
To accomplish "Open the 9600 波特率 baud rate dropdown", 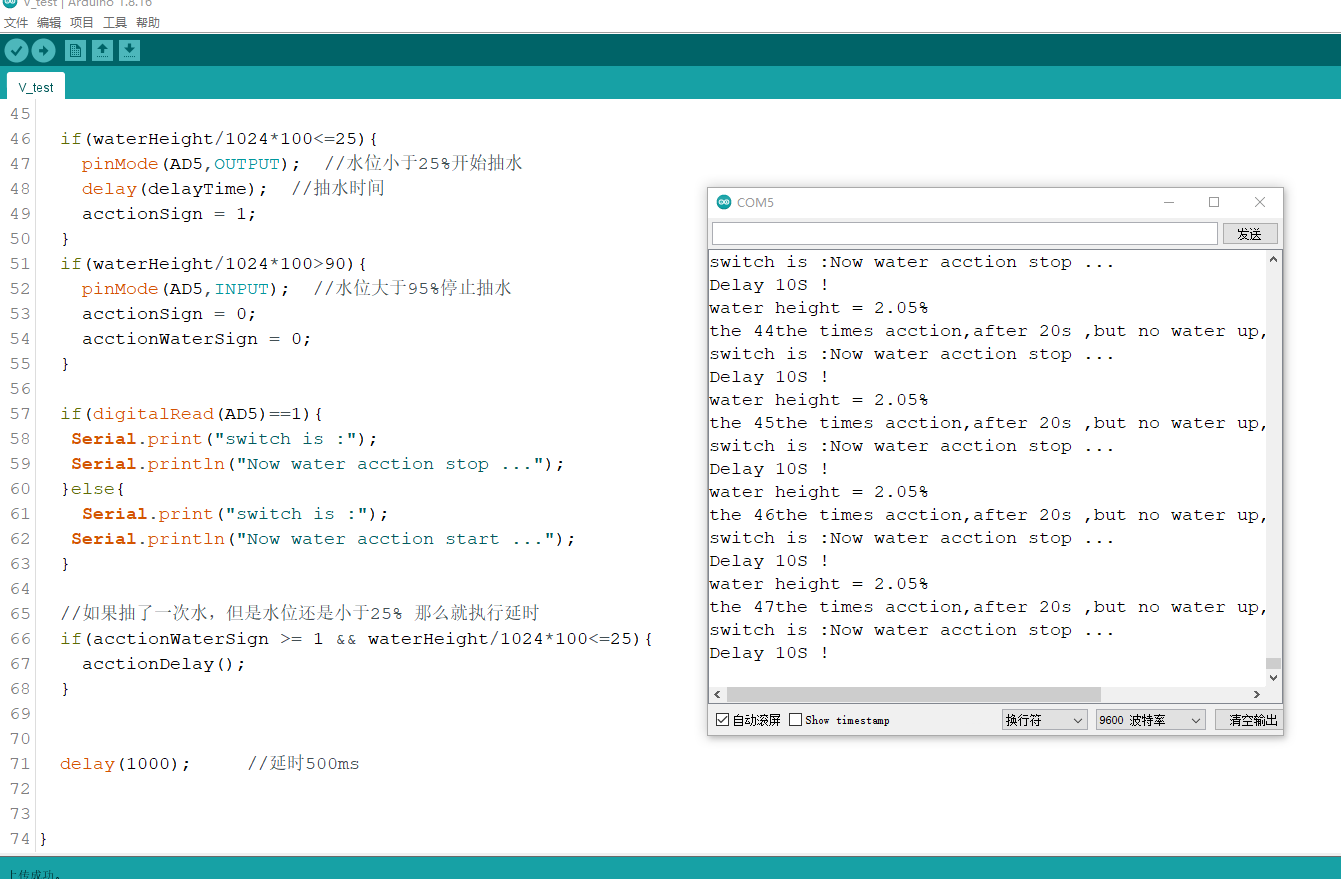I will (1150, 720).
